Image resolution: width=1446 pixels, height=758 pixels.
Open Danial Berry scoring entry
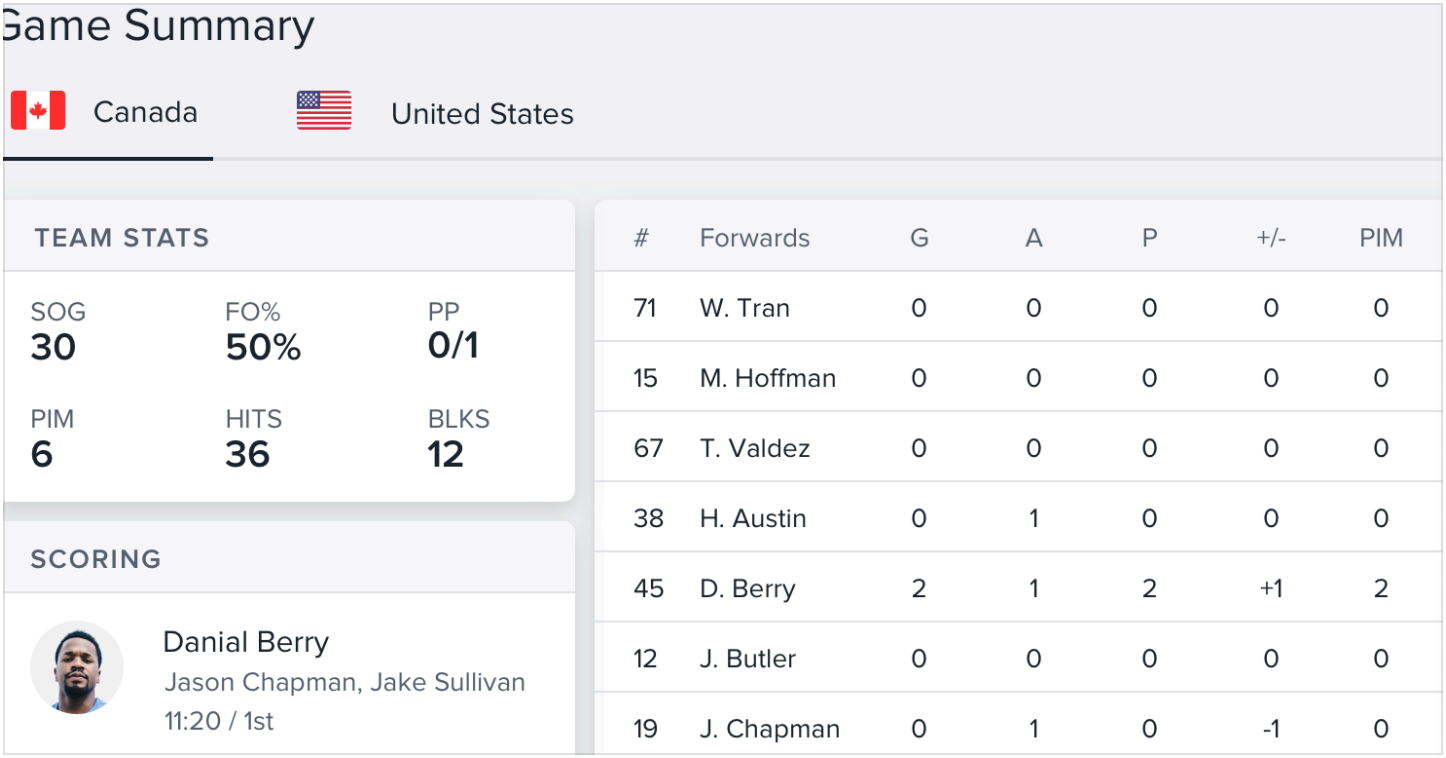[x=246, y=642]
